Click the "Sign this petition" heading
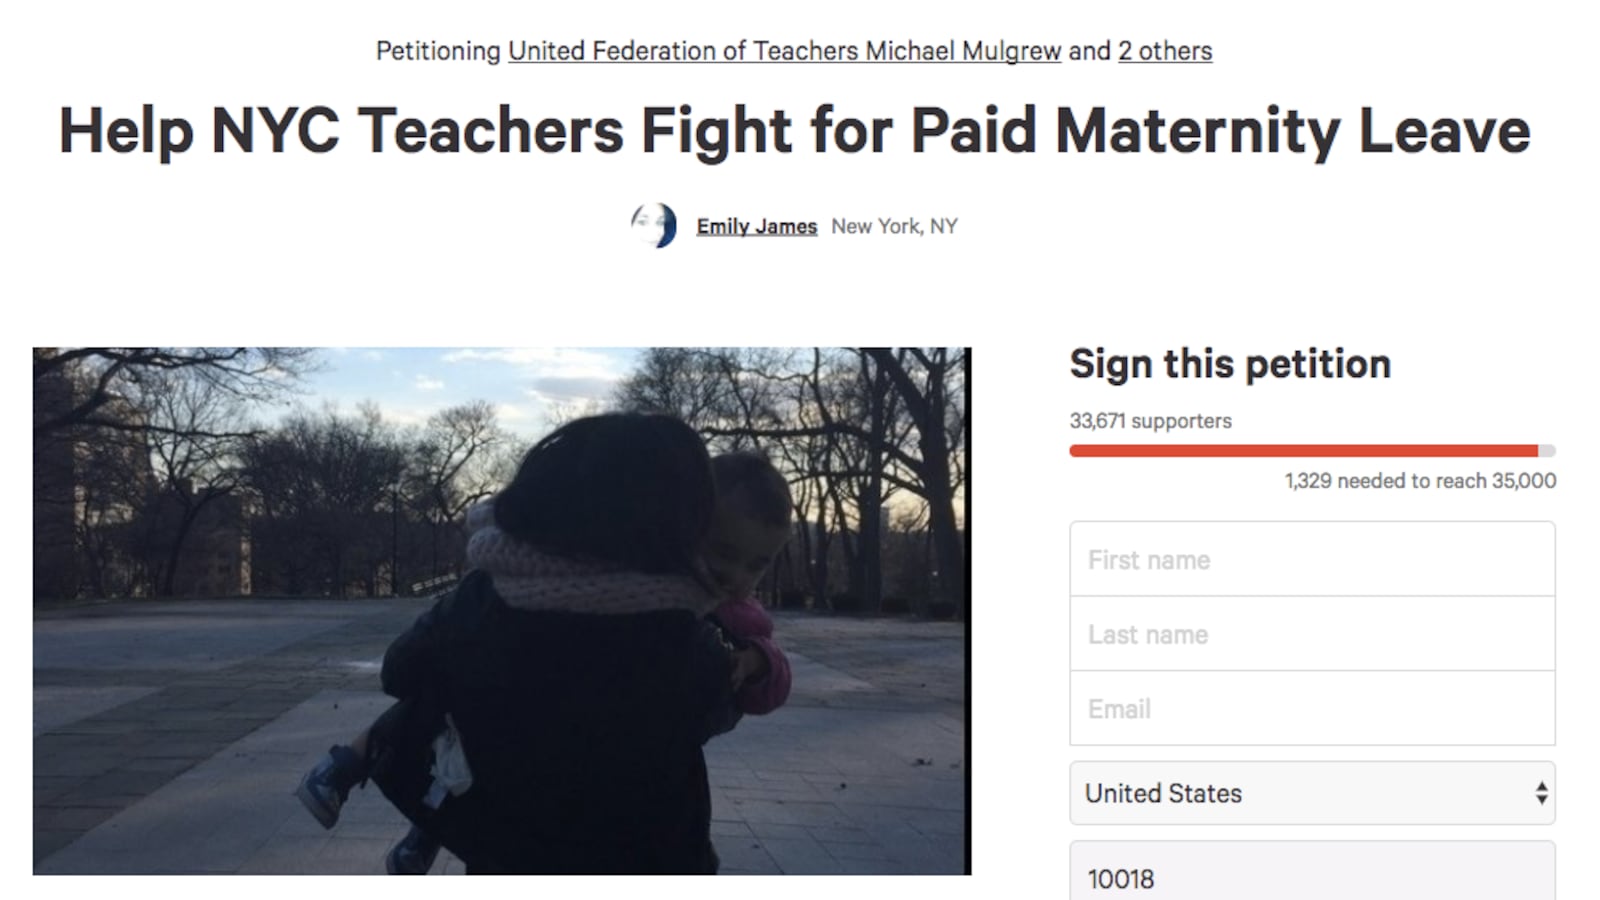 coord(1230,364)
